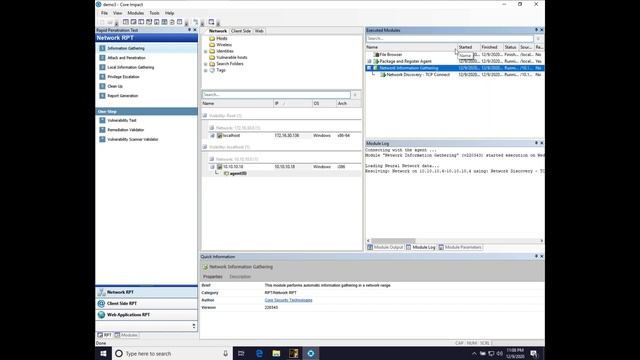Open the Modules menu

point(136,13)
